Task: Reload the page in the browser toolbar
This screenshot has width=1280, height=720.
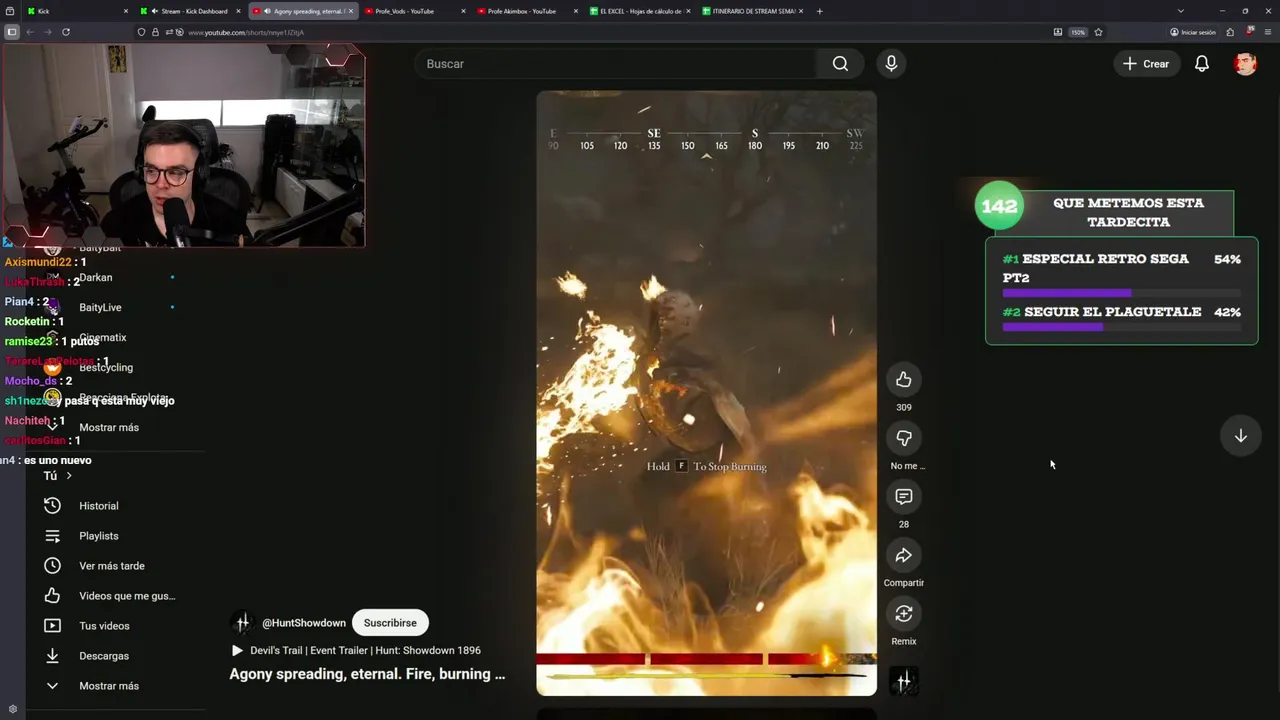Action: click(x=66, y=32)
